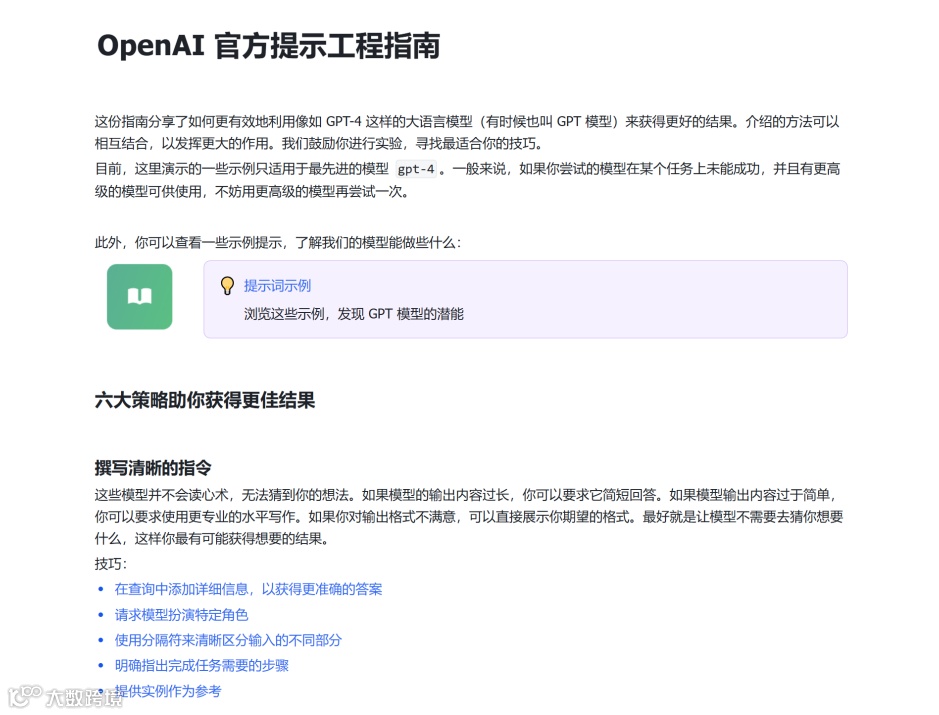Click text 浏览这些示例，发现 GPT 模型的潜能
Screen dimensions: 939x715
tap(354, 314)
